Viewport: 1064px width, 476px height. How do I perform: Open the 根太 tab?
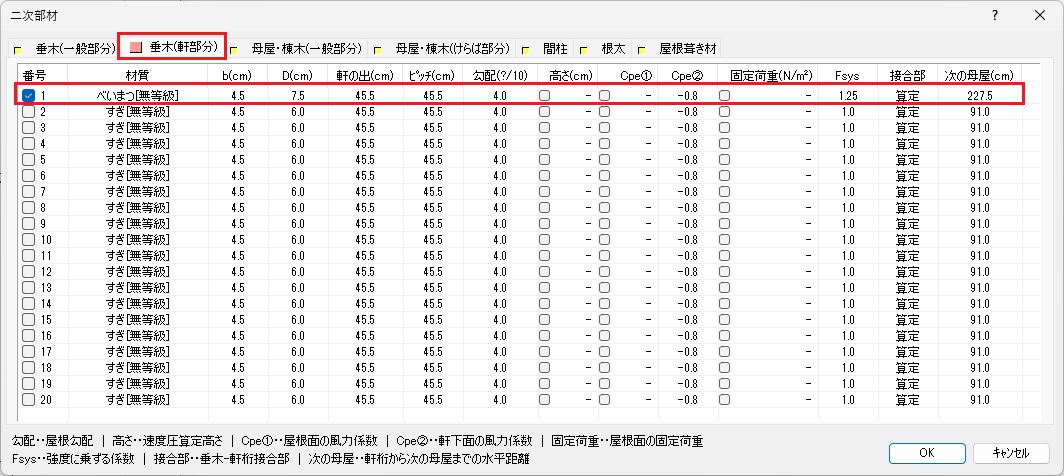tap(612, 48)
